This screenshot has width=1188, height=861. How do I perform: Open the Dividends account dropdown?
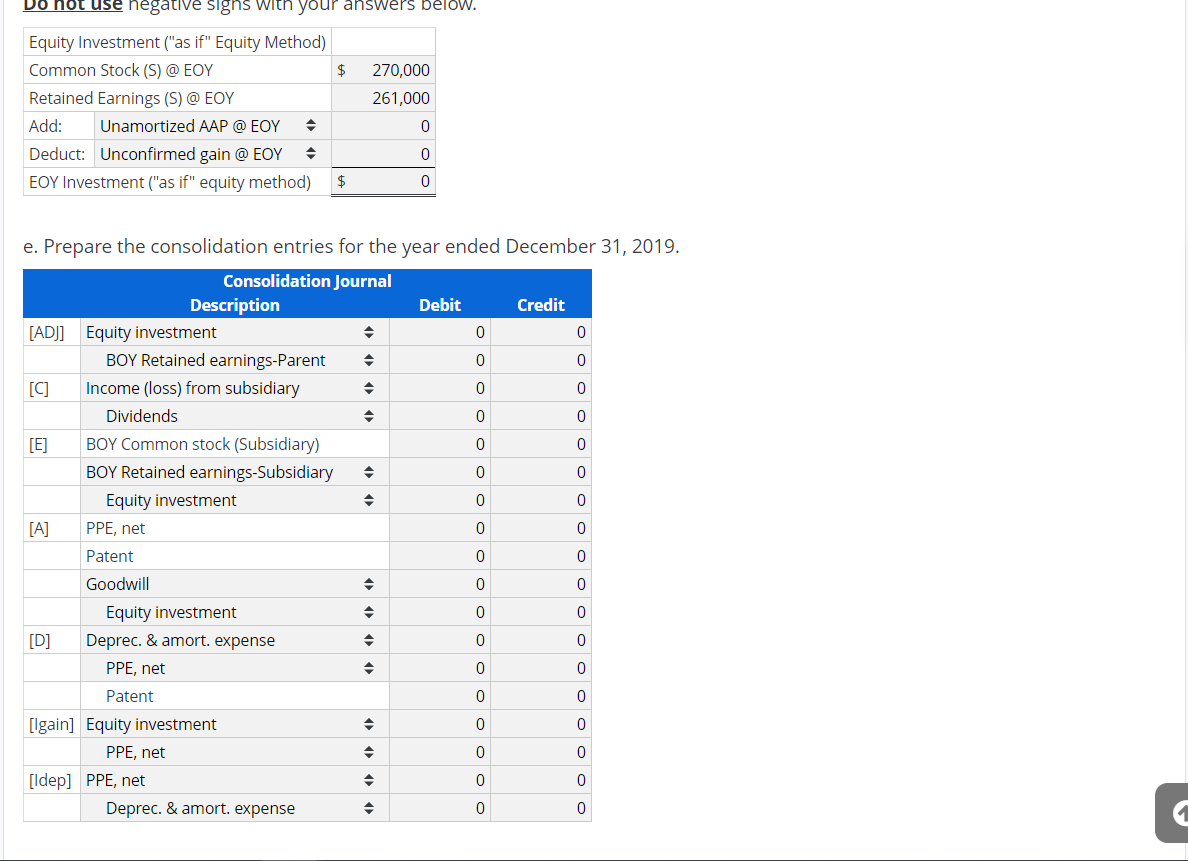(235, 416)
